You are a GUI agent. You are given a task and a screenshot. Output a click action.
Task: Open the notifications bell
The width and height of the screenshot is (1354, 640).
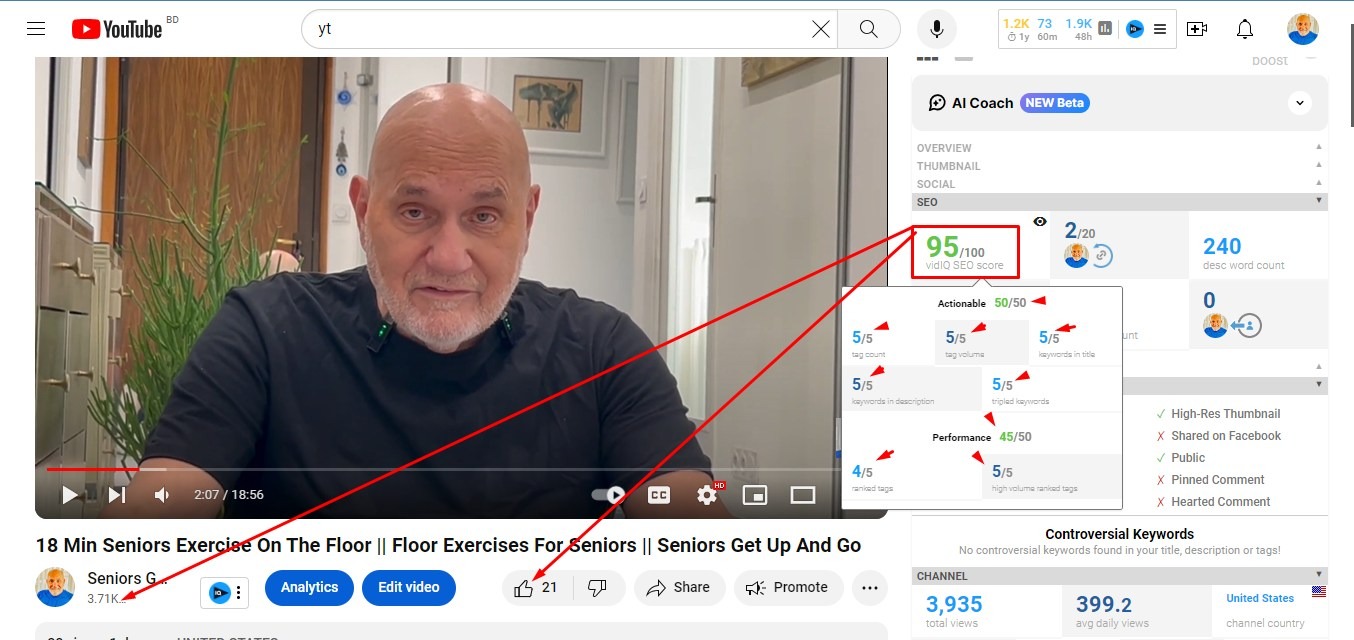(1245, 29)
